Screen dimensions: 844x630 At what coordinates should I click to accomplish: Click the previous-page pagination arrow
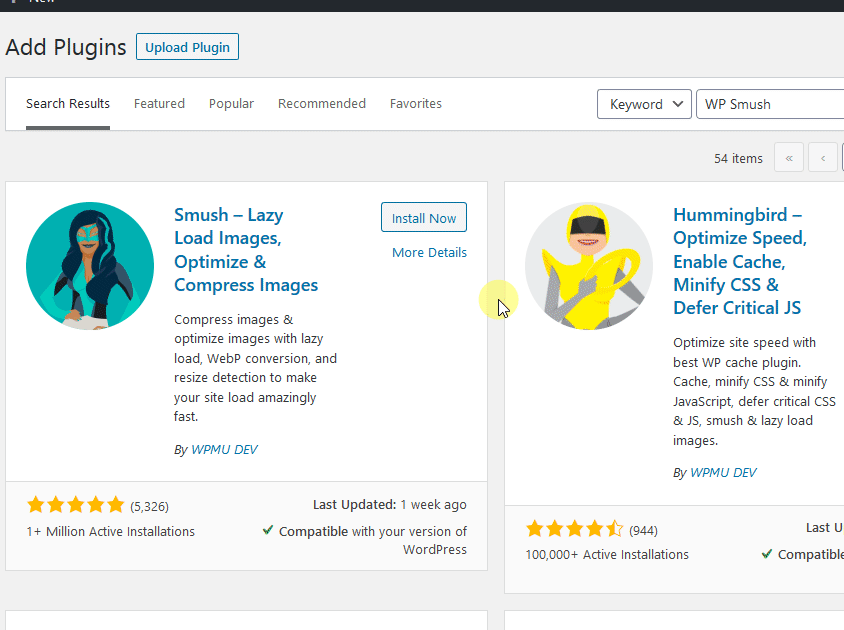(822, 157)
